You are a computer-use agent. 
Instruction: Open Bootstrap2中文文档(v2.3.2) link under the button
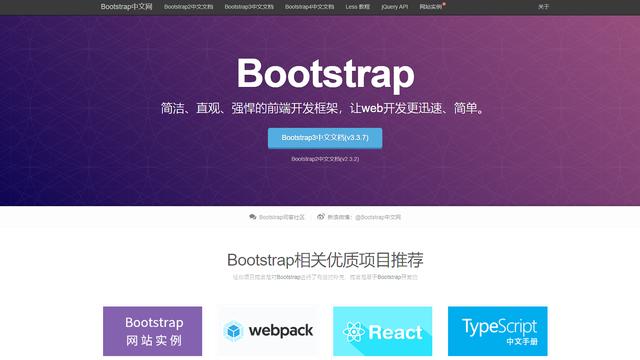click(325, 159)
